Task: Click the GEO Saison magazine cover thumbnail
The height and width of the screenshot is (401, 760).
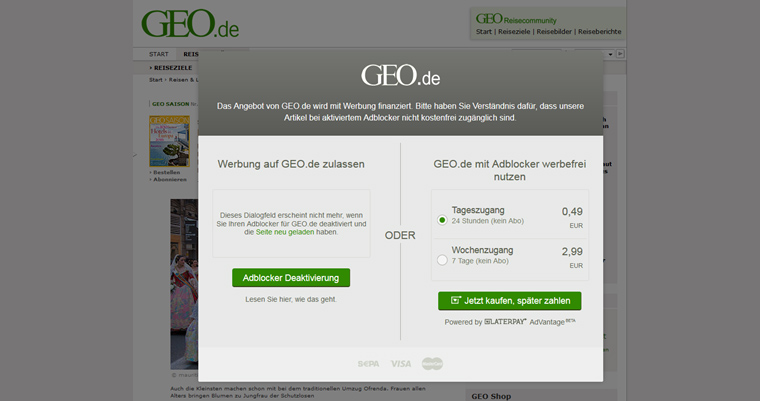Action: click(x=169, y=141)
